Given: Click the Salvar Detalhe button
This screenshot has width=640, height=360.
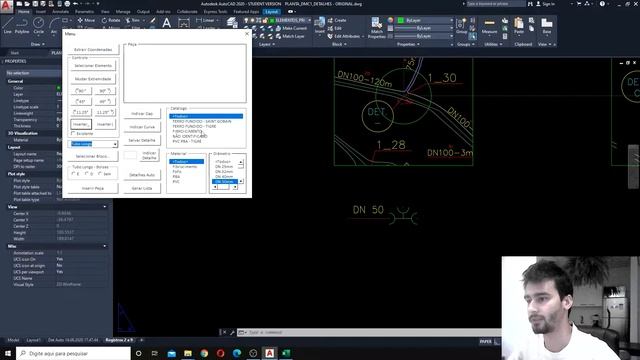Looking at the screenshot, I should point(142,140).
